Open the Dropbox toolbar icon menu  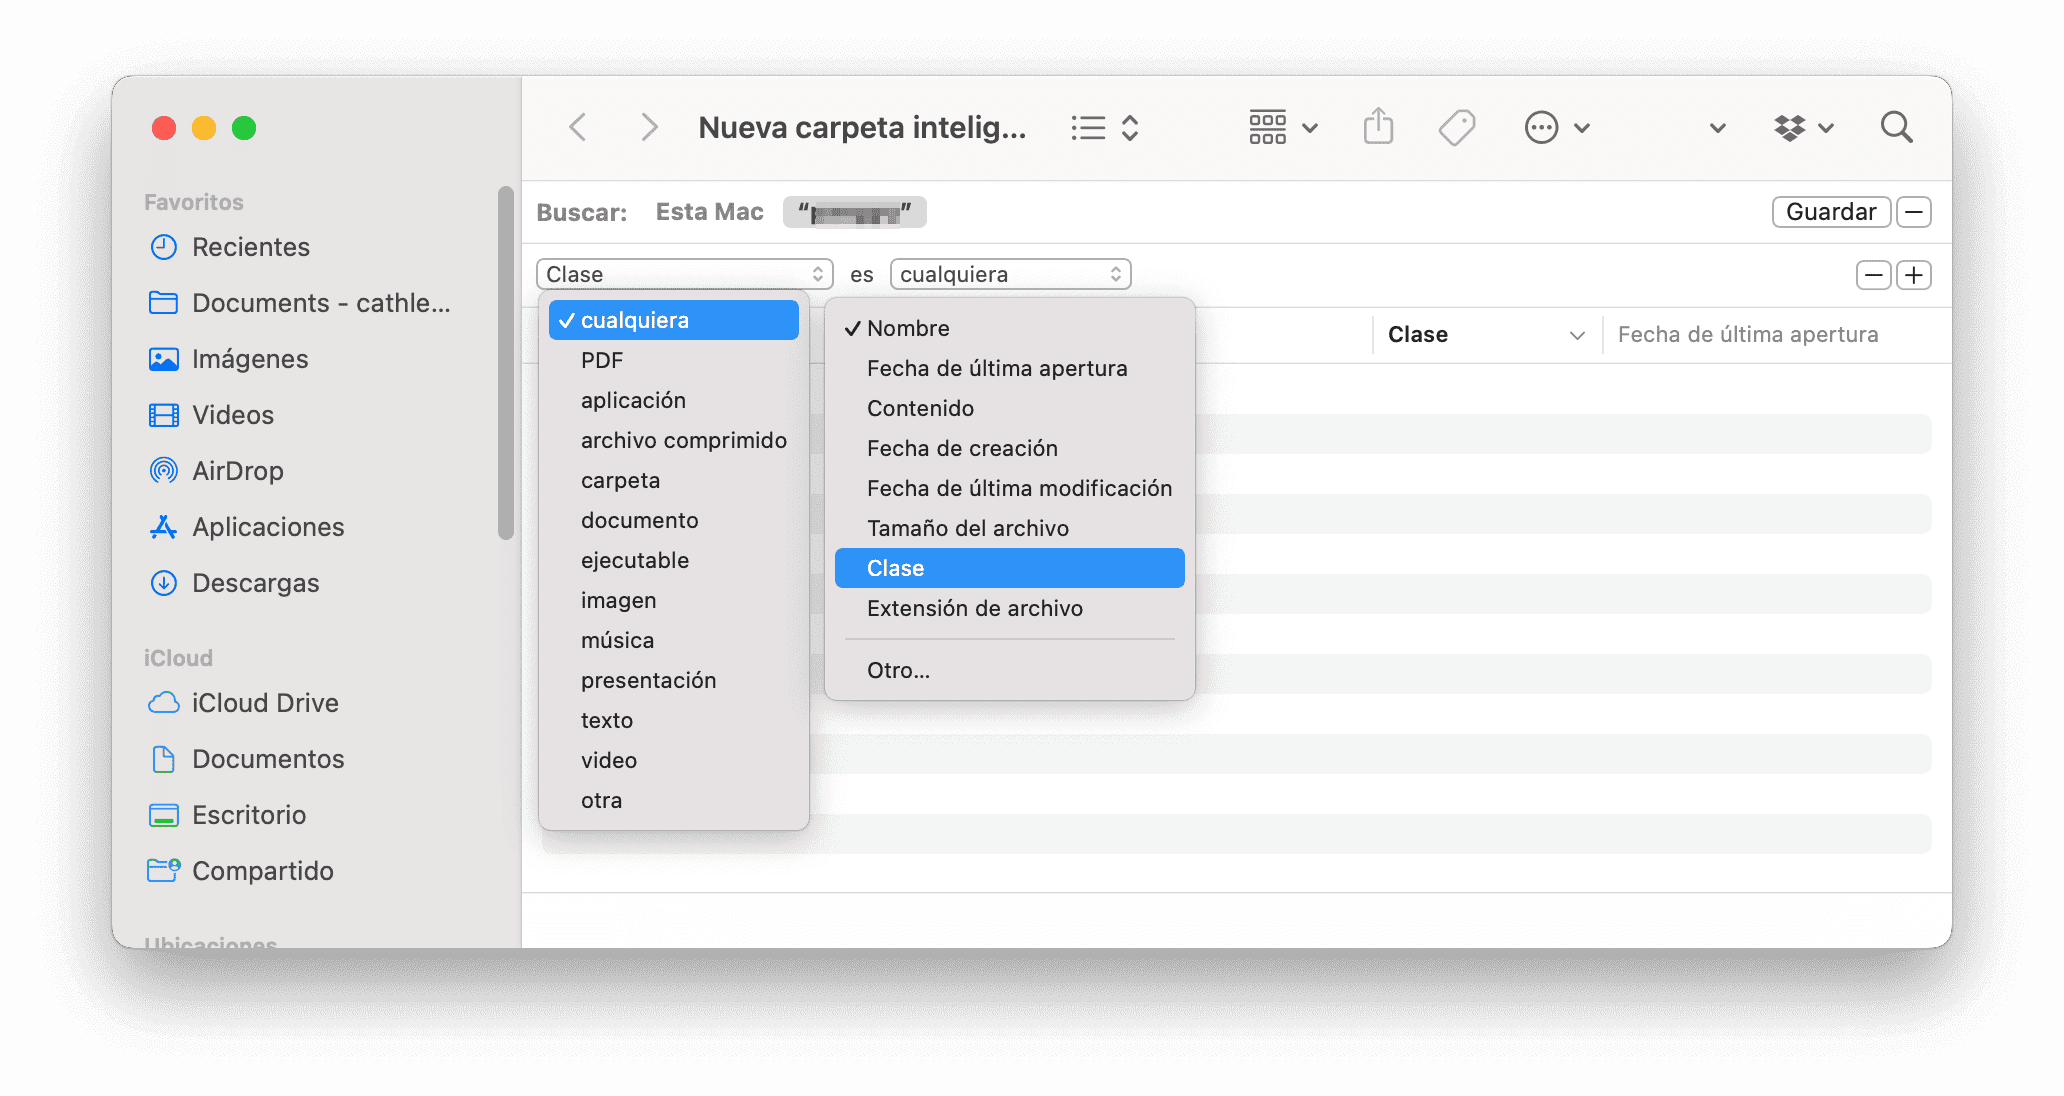click(x=1790, y=128)
